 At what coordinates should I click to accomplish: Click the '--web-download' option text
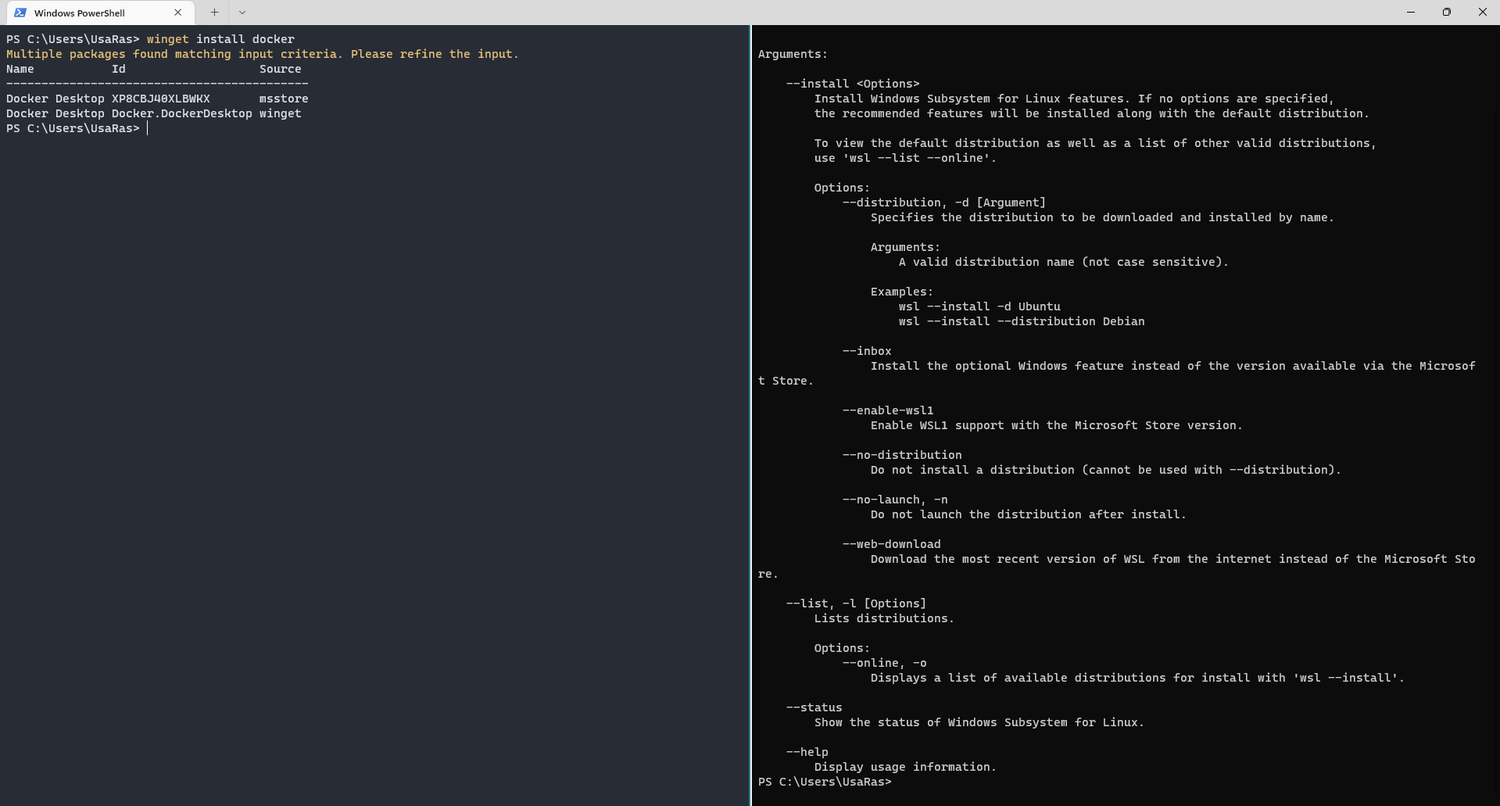[x=892, y=544]
